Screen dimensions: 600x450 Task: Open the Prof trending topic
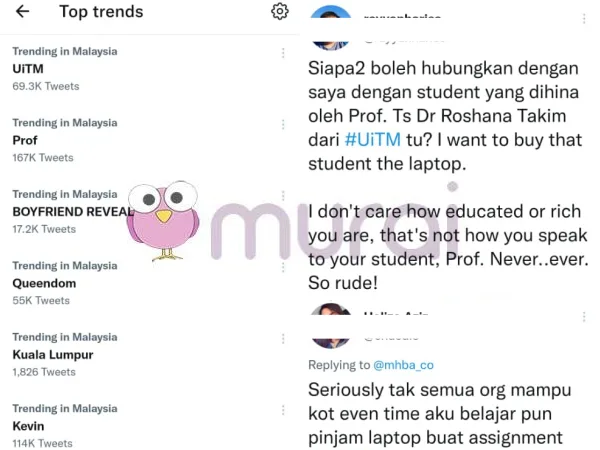pyautogui.click(x=149, y=140)
